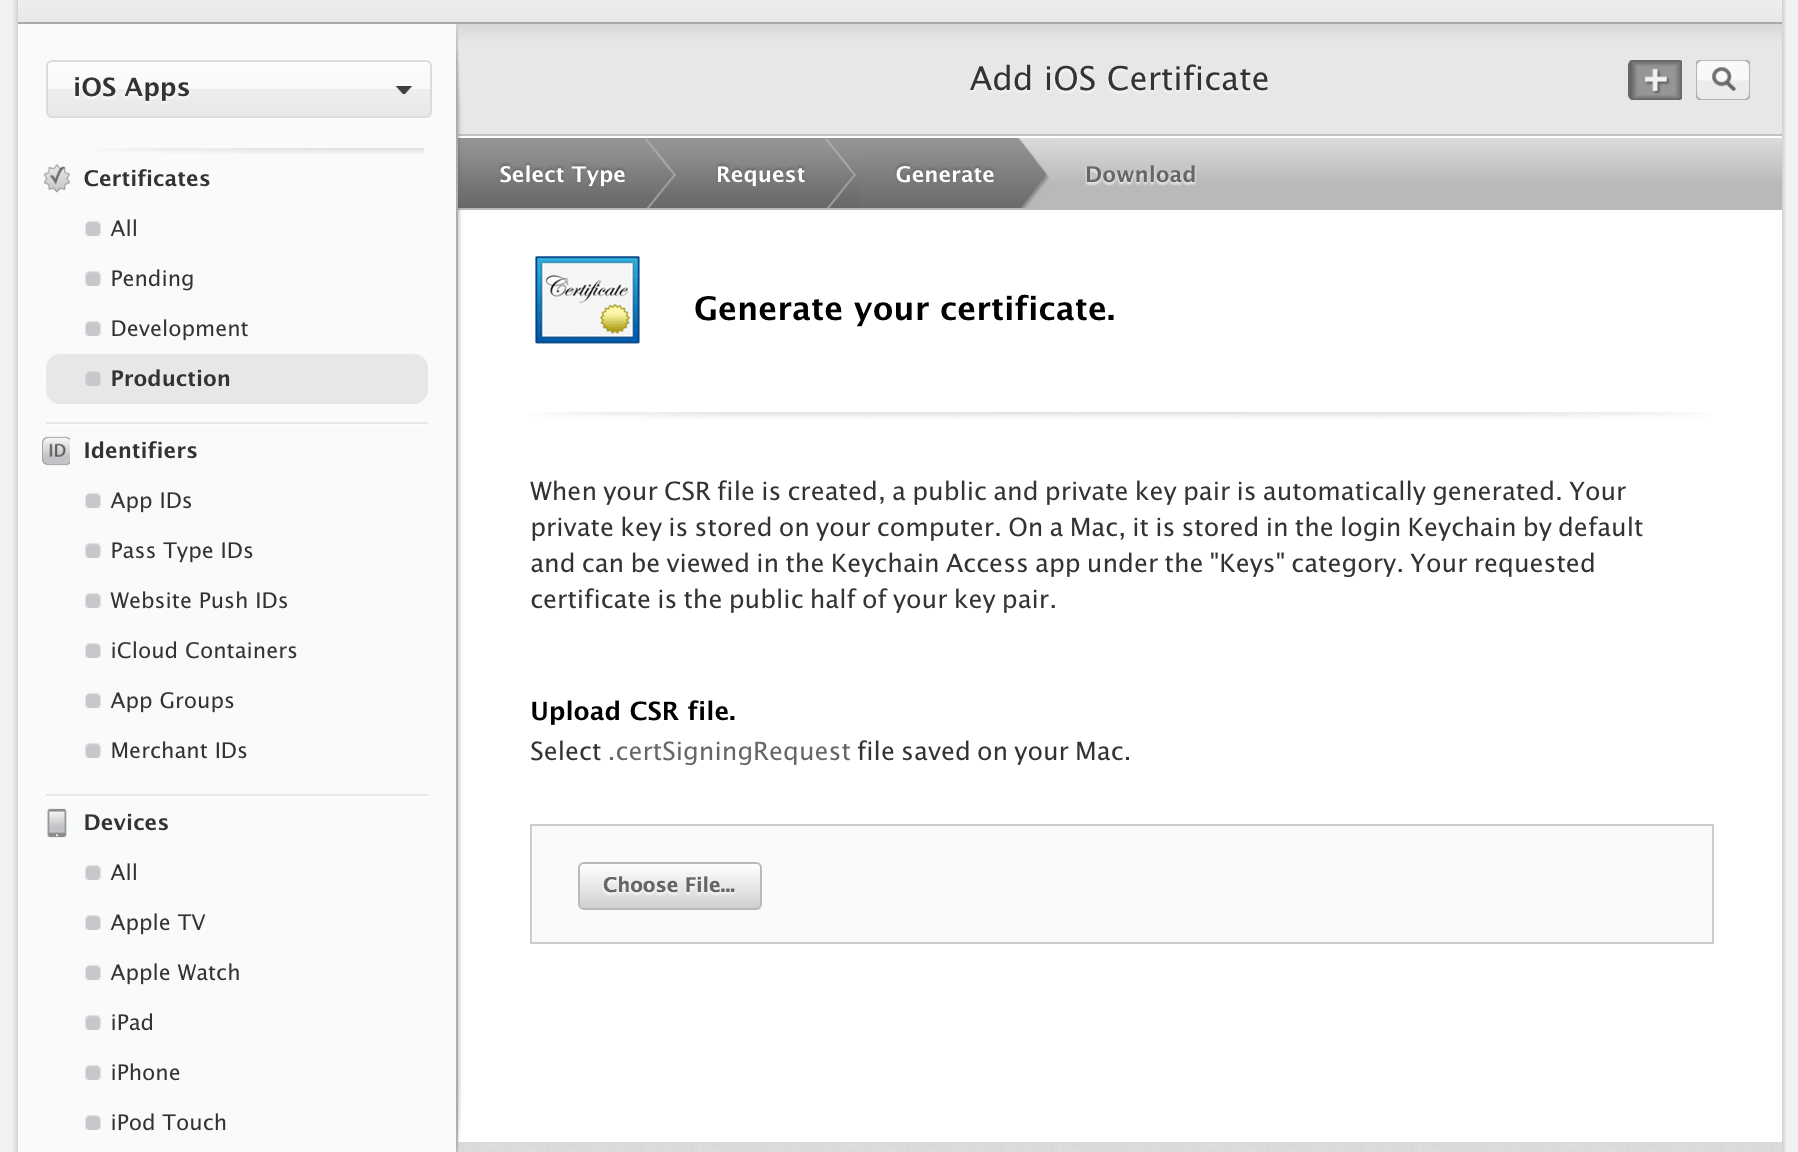Click the Add iOS Certificate title
The width and height of the screenshot is (1798, 1152).
tap(1119, 79)
